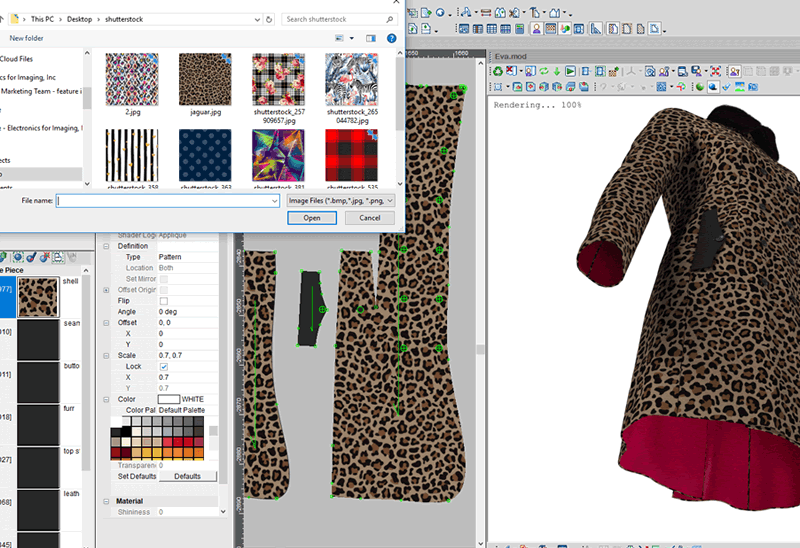800x548 pixels.
Task: Select the jaguar.jpg thumbnail
Action: coord(205,80)
